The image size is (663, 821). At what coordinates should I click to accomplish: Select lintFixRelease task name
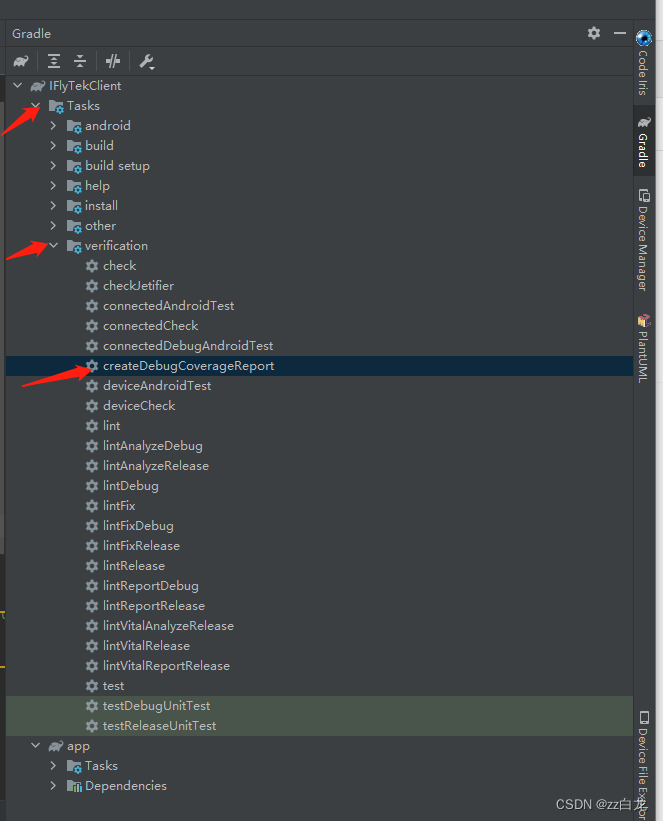[x=141, y=546]
